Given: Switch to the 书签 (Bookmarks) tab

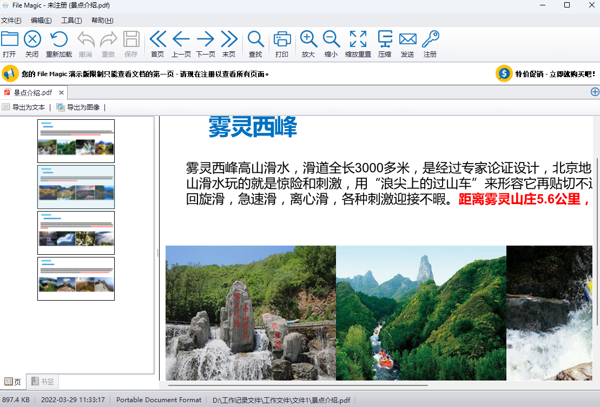Looking at the screenshot, I should (42, 382).
